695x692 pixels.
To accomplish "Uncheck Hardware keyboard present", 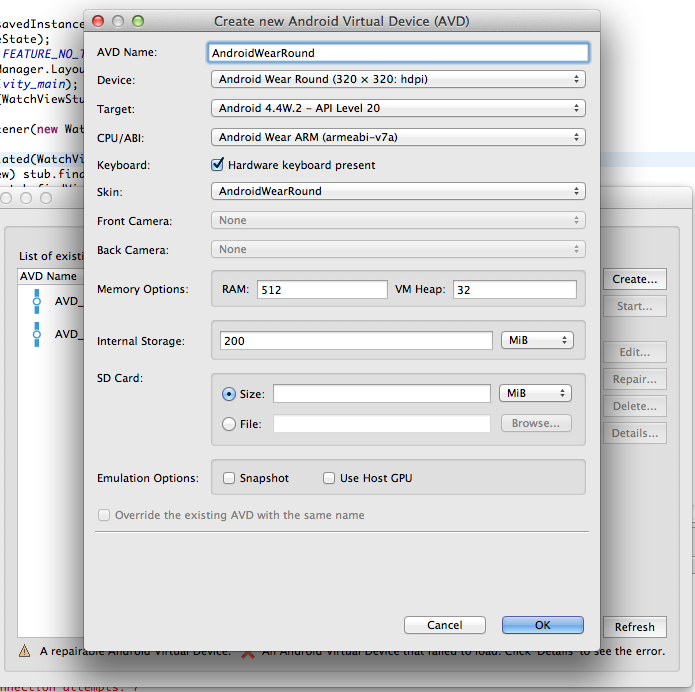I will (x=217, y=165).
